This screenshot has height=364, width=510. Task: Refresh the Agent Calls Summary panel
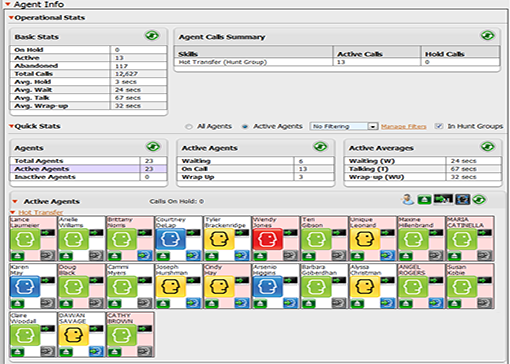[x=487, y=35]
